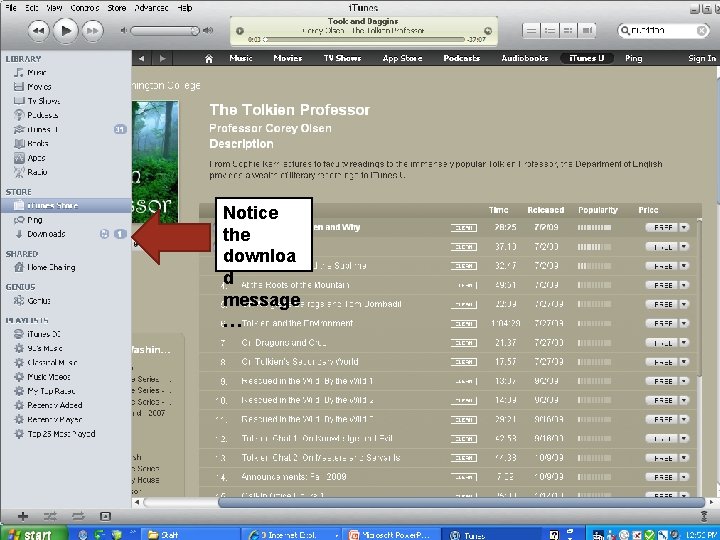Select iTunes Store in the sidebar
720x540 pixels.
65,206
